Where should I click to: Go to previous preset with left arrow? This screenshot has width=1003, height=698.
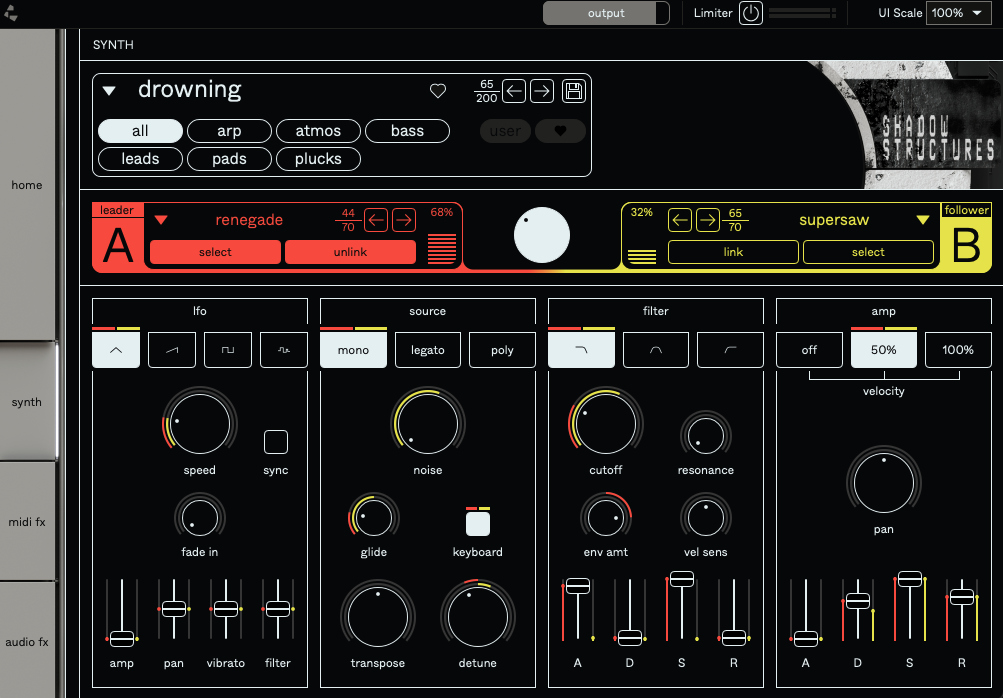(x=514, y=91)
